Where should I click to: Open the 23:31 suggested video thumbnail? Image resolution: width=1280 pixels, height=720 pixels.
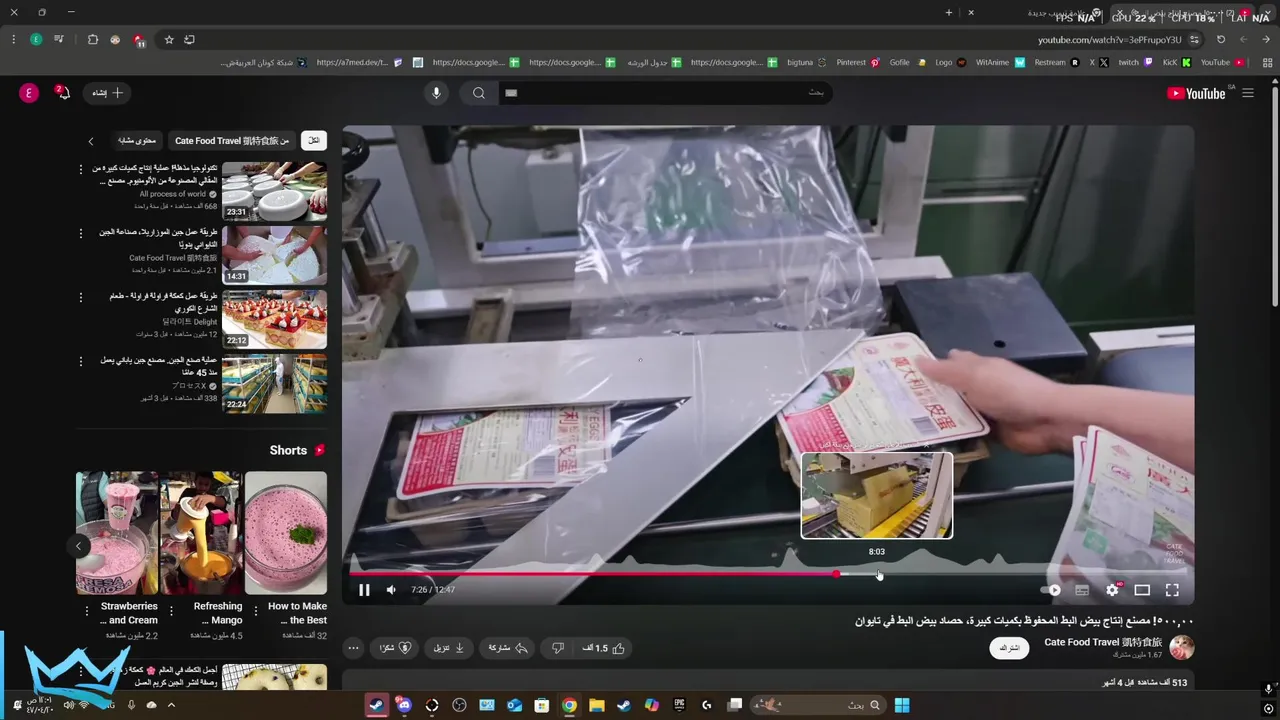pos(274,191)
